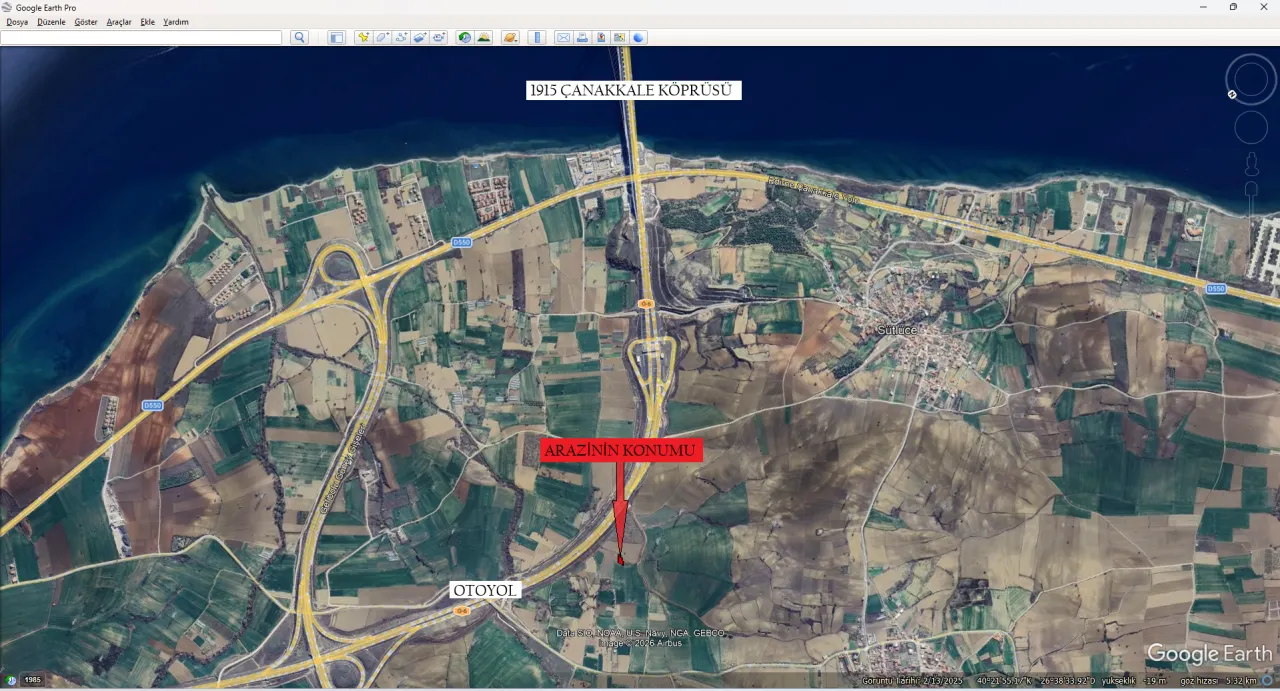This screenshot has width=1280, height=691.
Task: Open the Dosya menu
Action: [x=17, y=22]
